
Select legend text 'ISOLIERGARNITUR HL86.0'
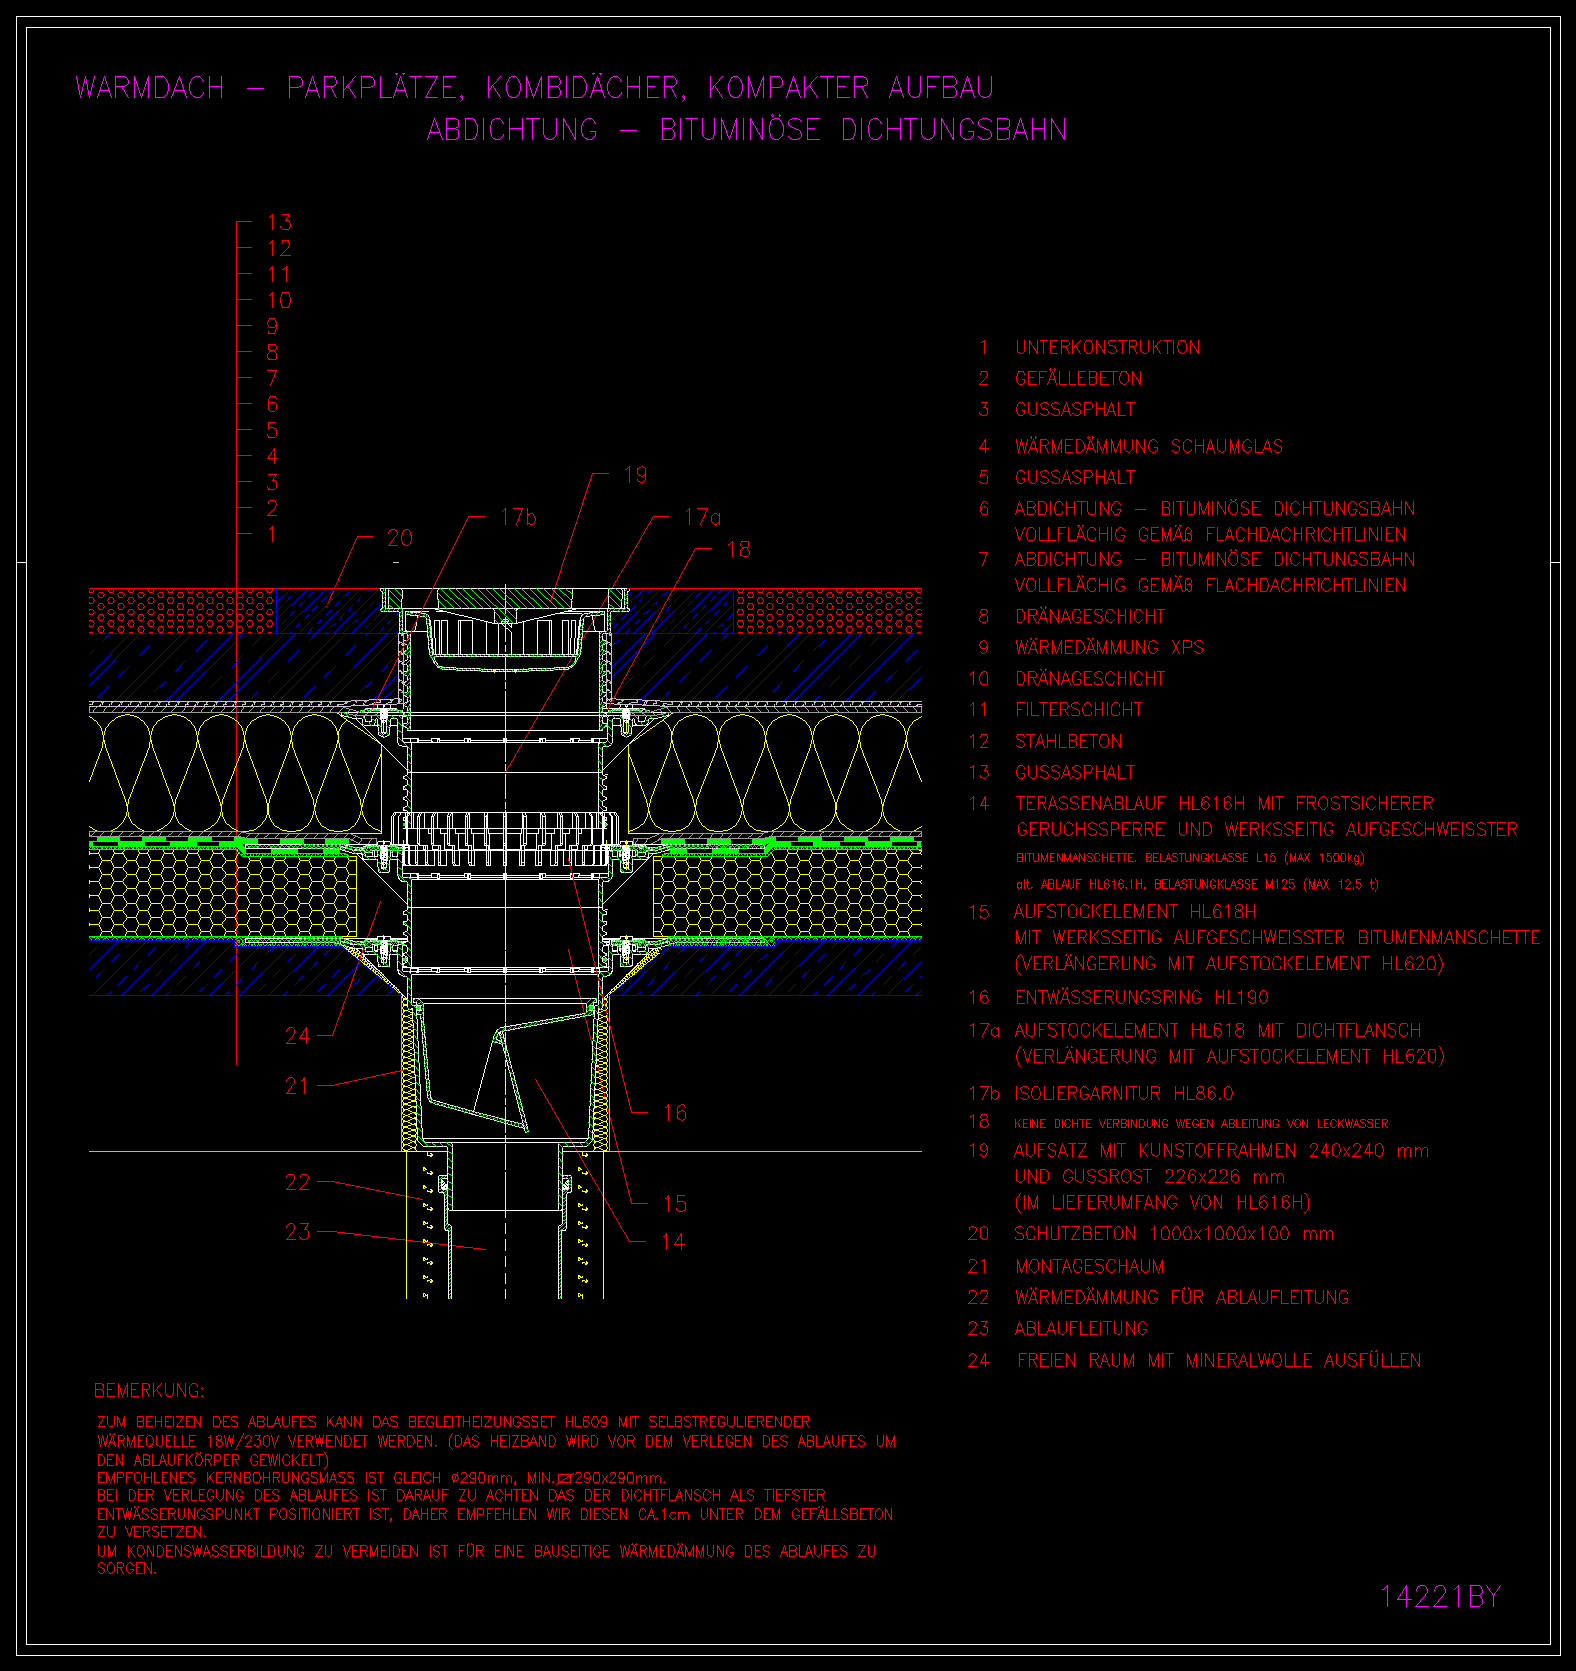pyautogui.click(x=1124, y=1094)
